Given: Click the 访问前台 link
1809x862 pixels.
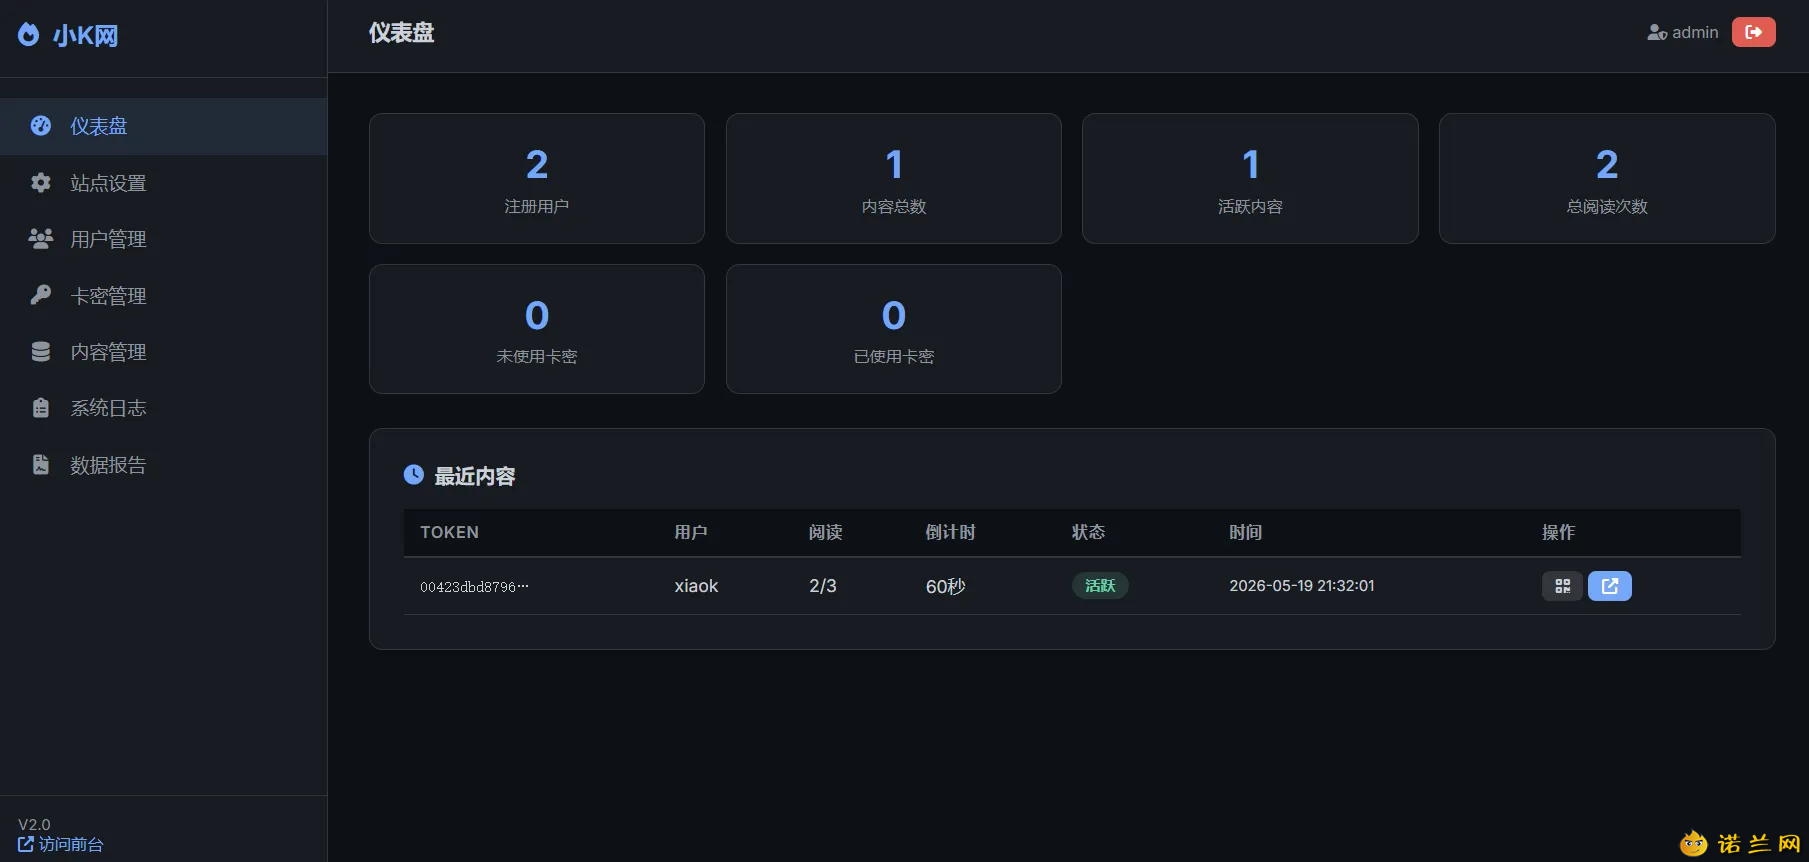Looking at the screenshot, I should coord(61,845).
